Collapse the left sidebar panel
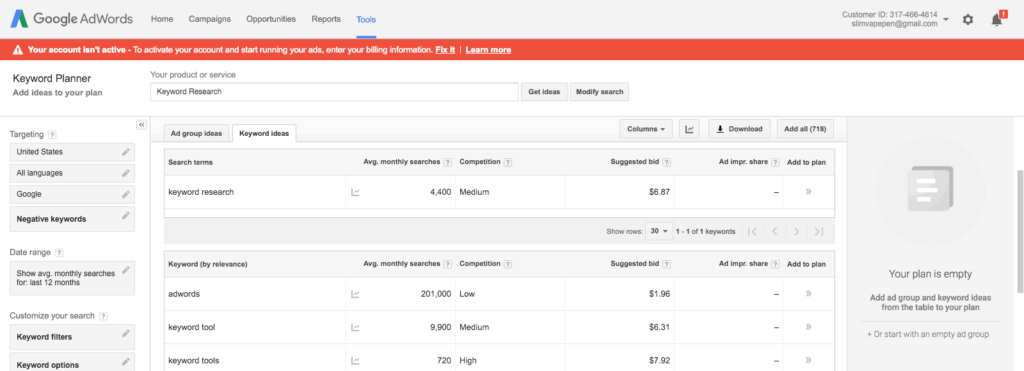The image size is (1024, 371). tap(141, 125)
